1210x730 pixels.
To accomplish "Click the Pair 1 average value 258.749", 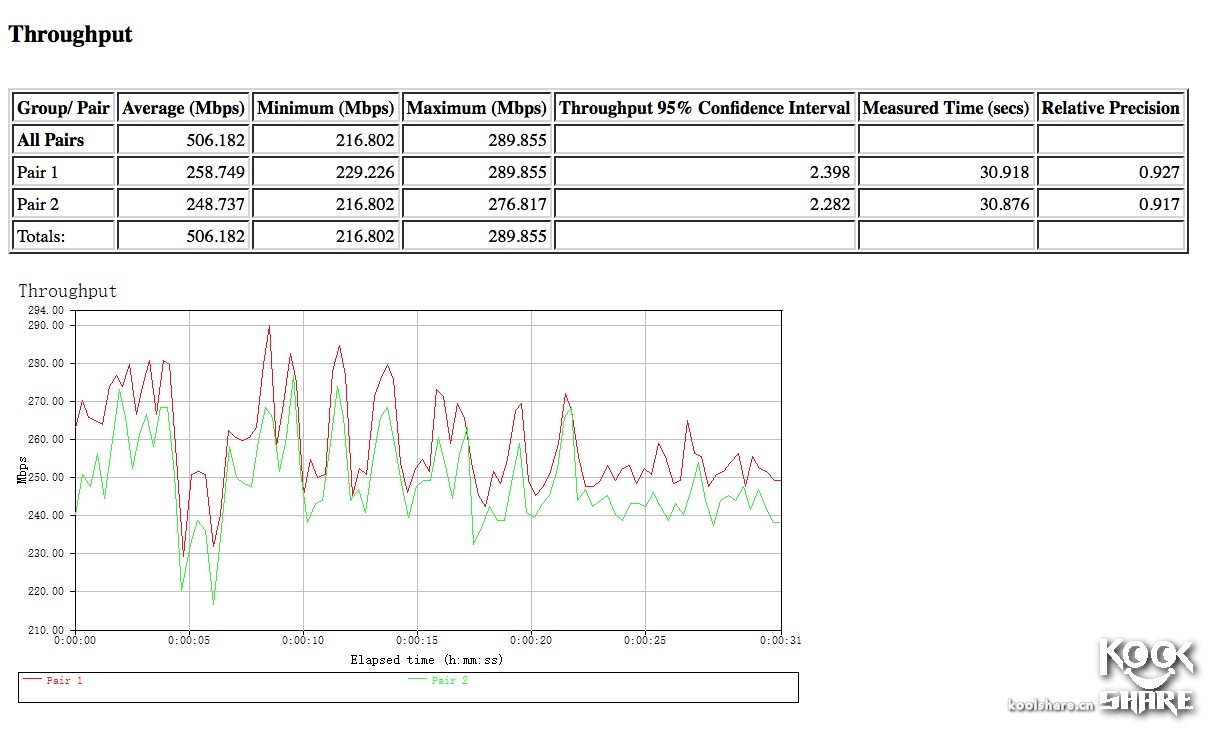I will (215, 172).
